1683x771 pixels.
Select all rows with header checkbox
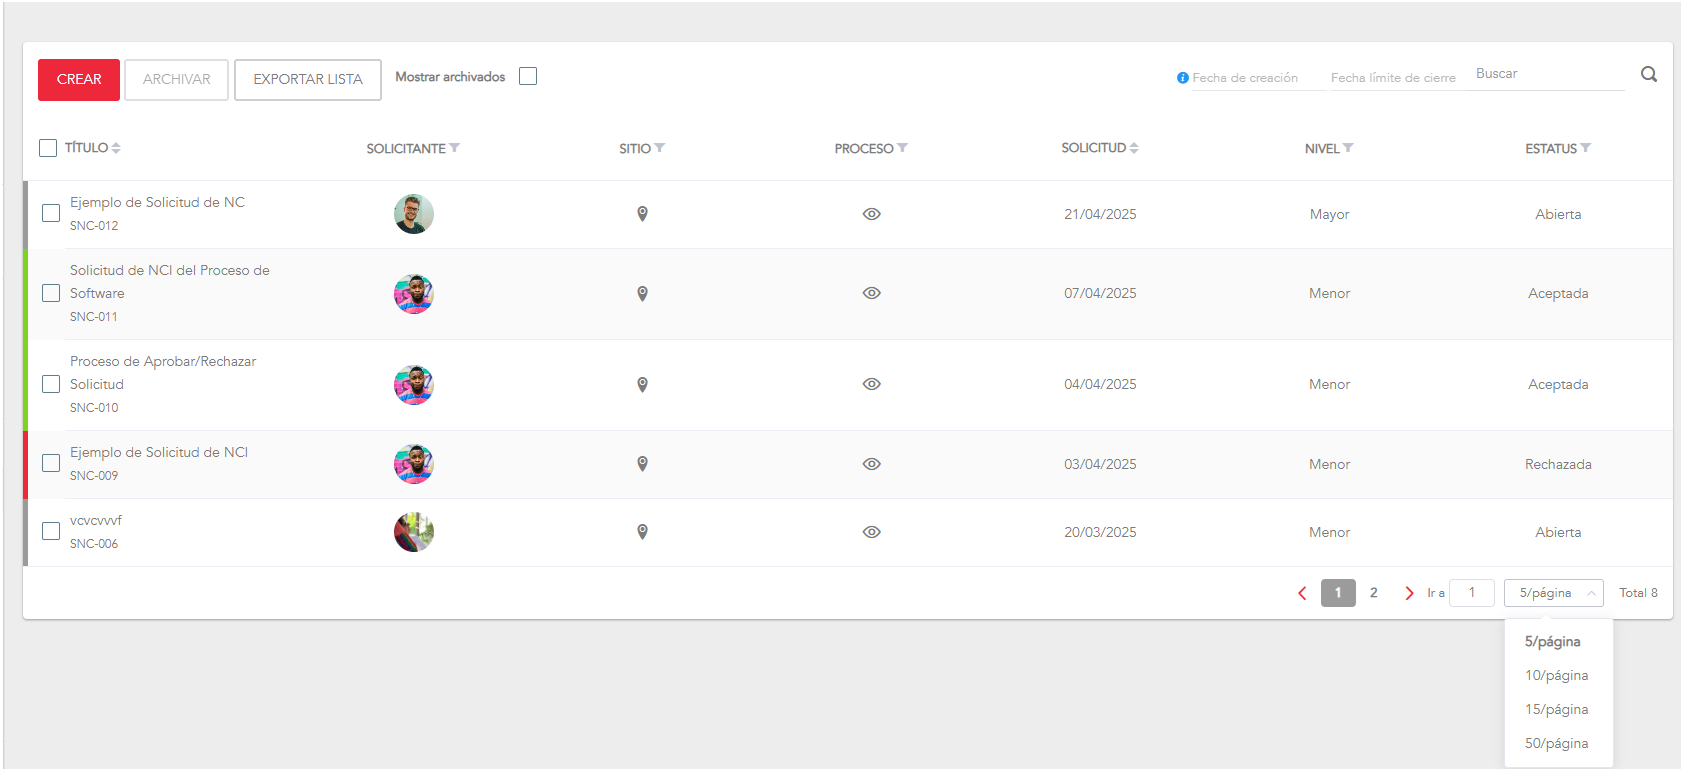click(48, 148)
